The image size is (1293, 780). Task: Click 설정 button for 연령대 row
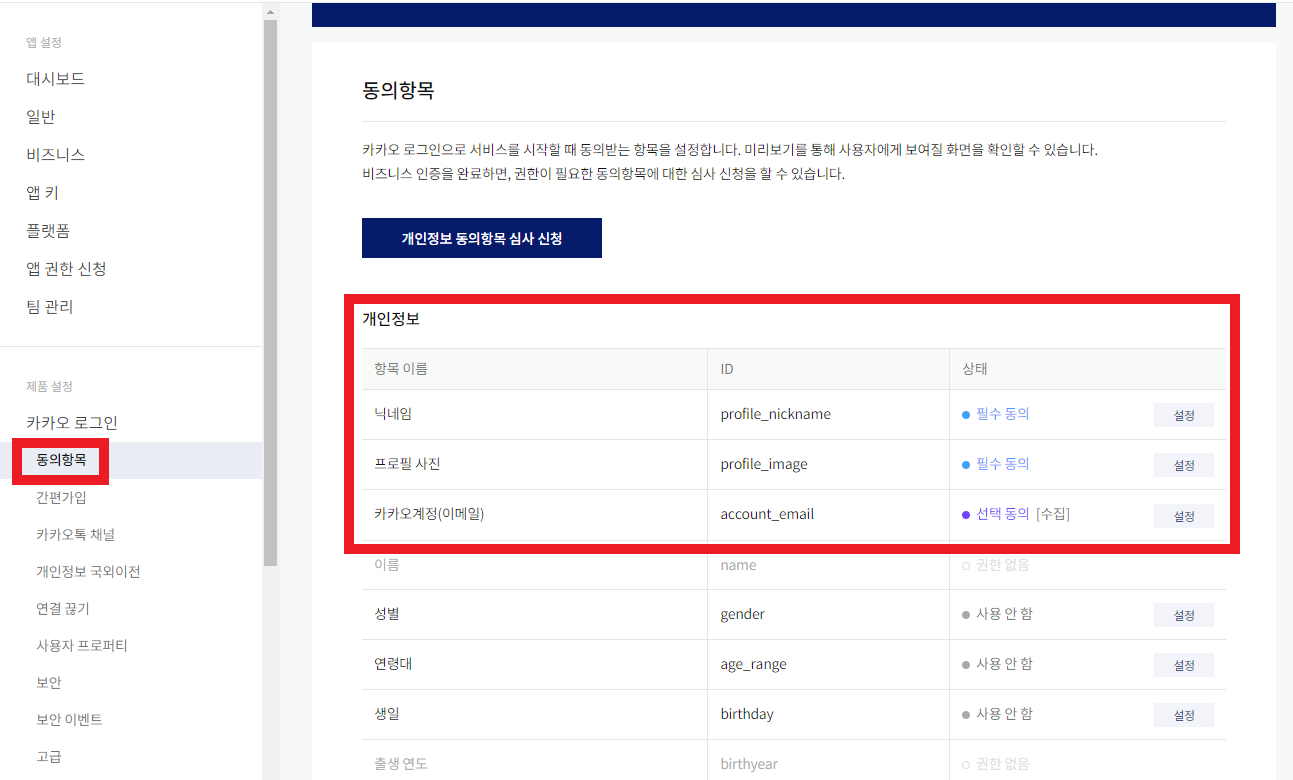coord(1184,665)
